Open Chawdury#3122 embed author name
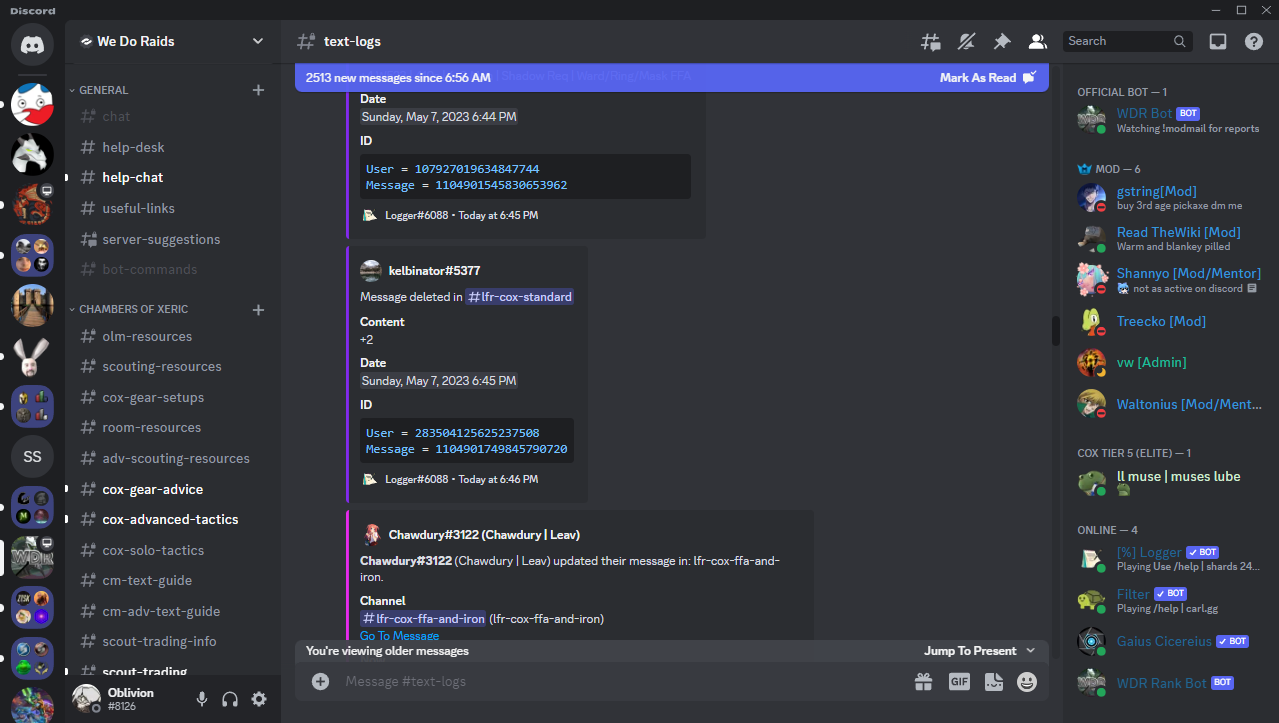The width and height of the screenshot is (1279, 723). [x=484, y=535]
